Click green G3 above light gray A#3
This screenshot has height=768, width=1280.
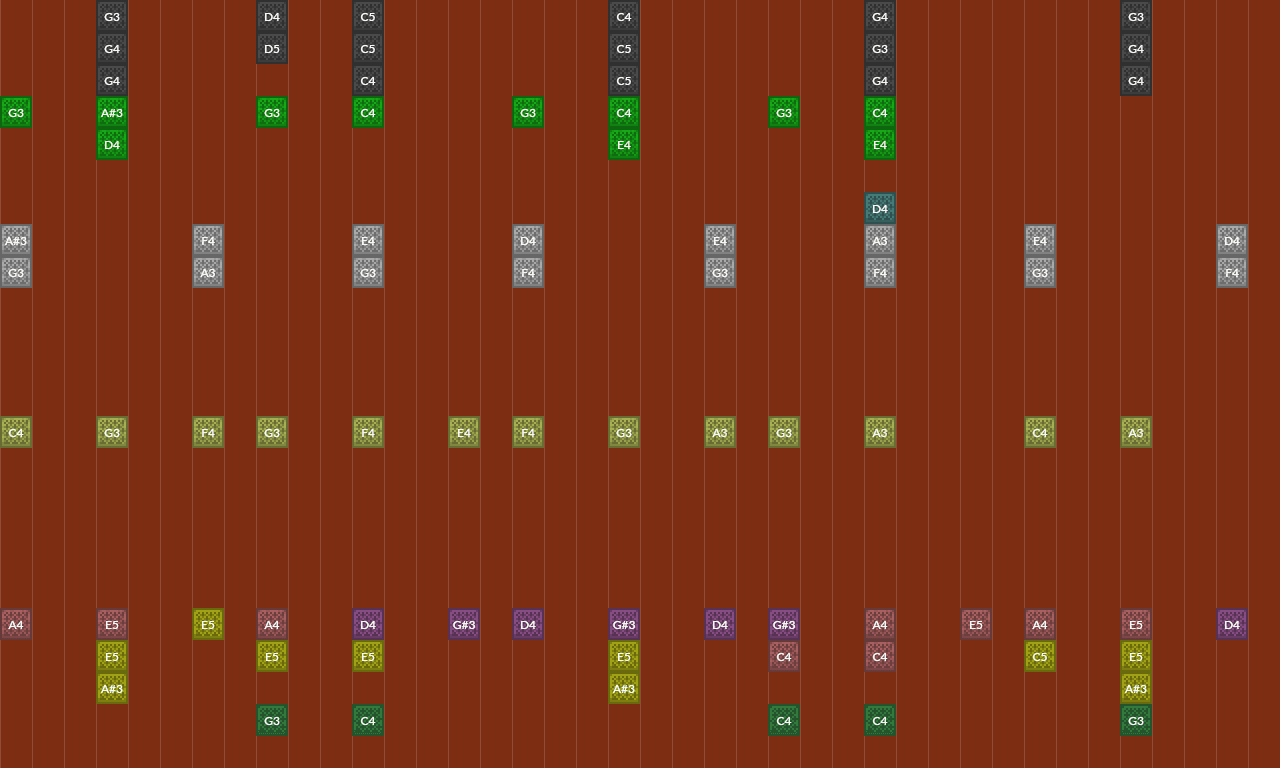[16, 113]
